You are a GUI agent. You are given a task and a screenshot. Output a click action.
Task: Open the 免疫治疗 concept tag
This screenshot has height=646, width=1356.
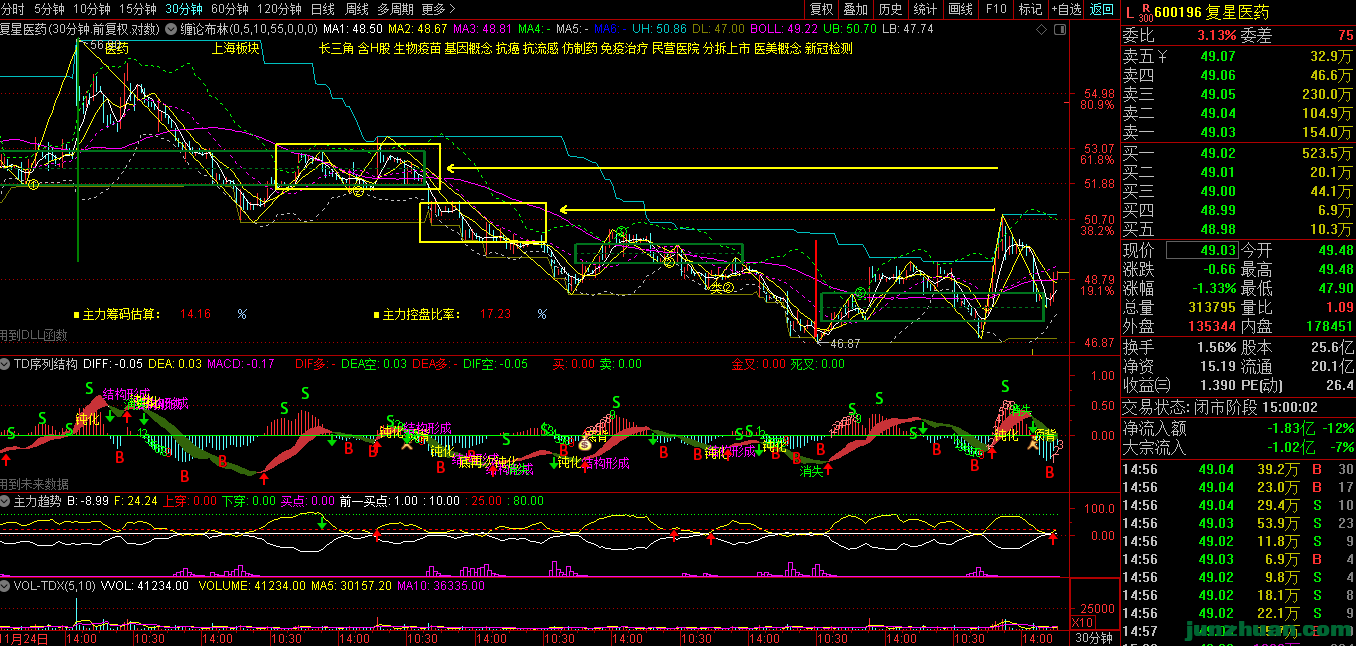[624, 48]
